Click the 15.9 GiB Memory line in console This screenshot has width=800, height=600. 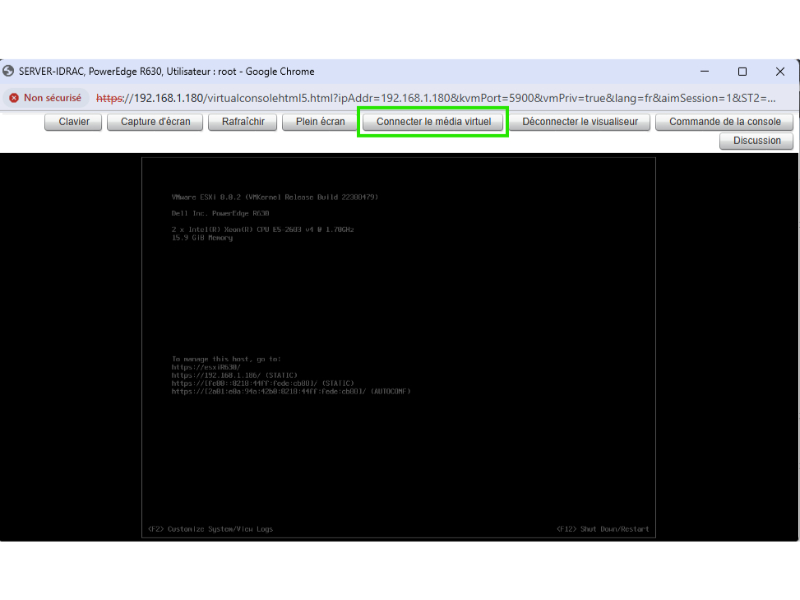pyautogui.click(x=202, y=237)
